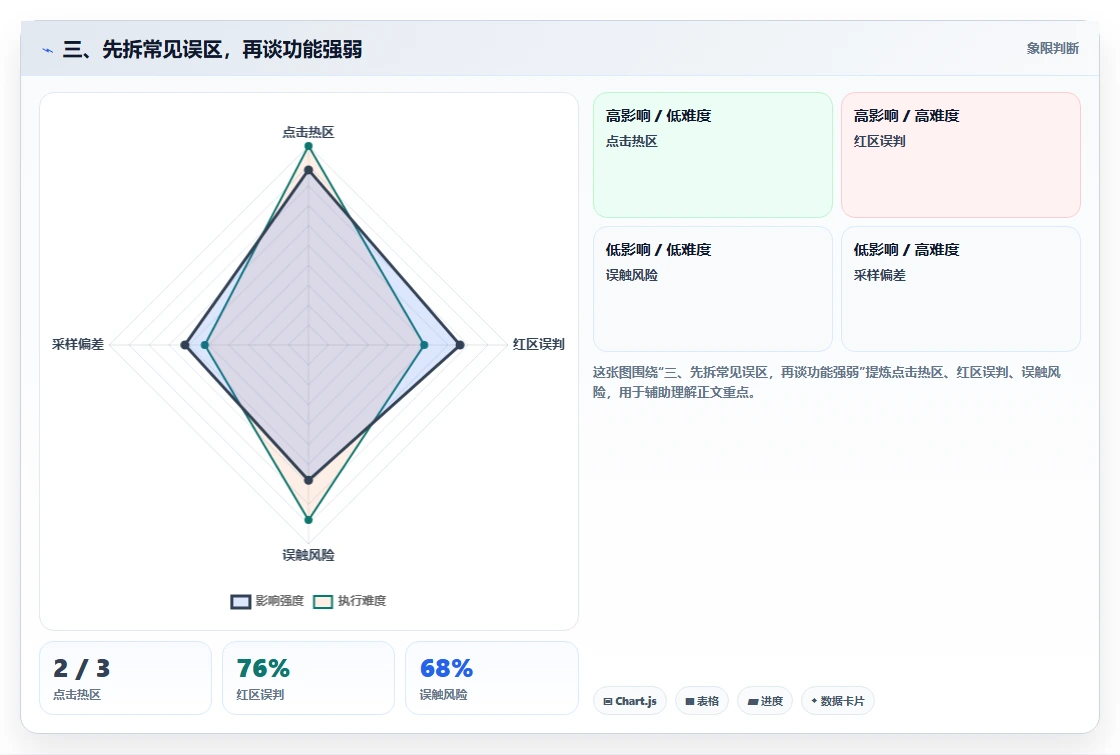This screenshot has height=755, width=1120.
Task: Click the 执行难度 legend label
Action: click(x=361, y=601)
